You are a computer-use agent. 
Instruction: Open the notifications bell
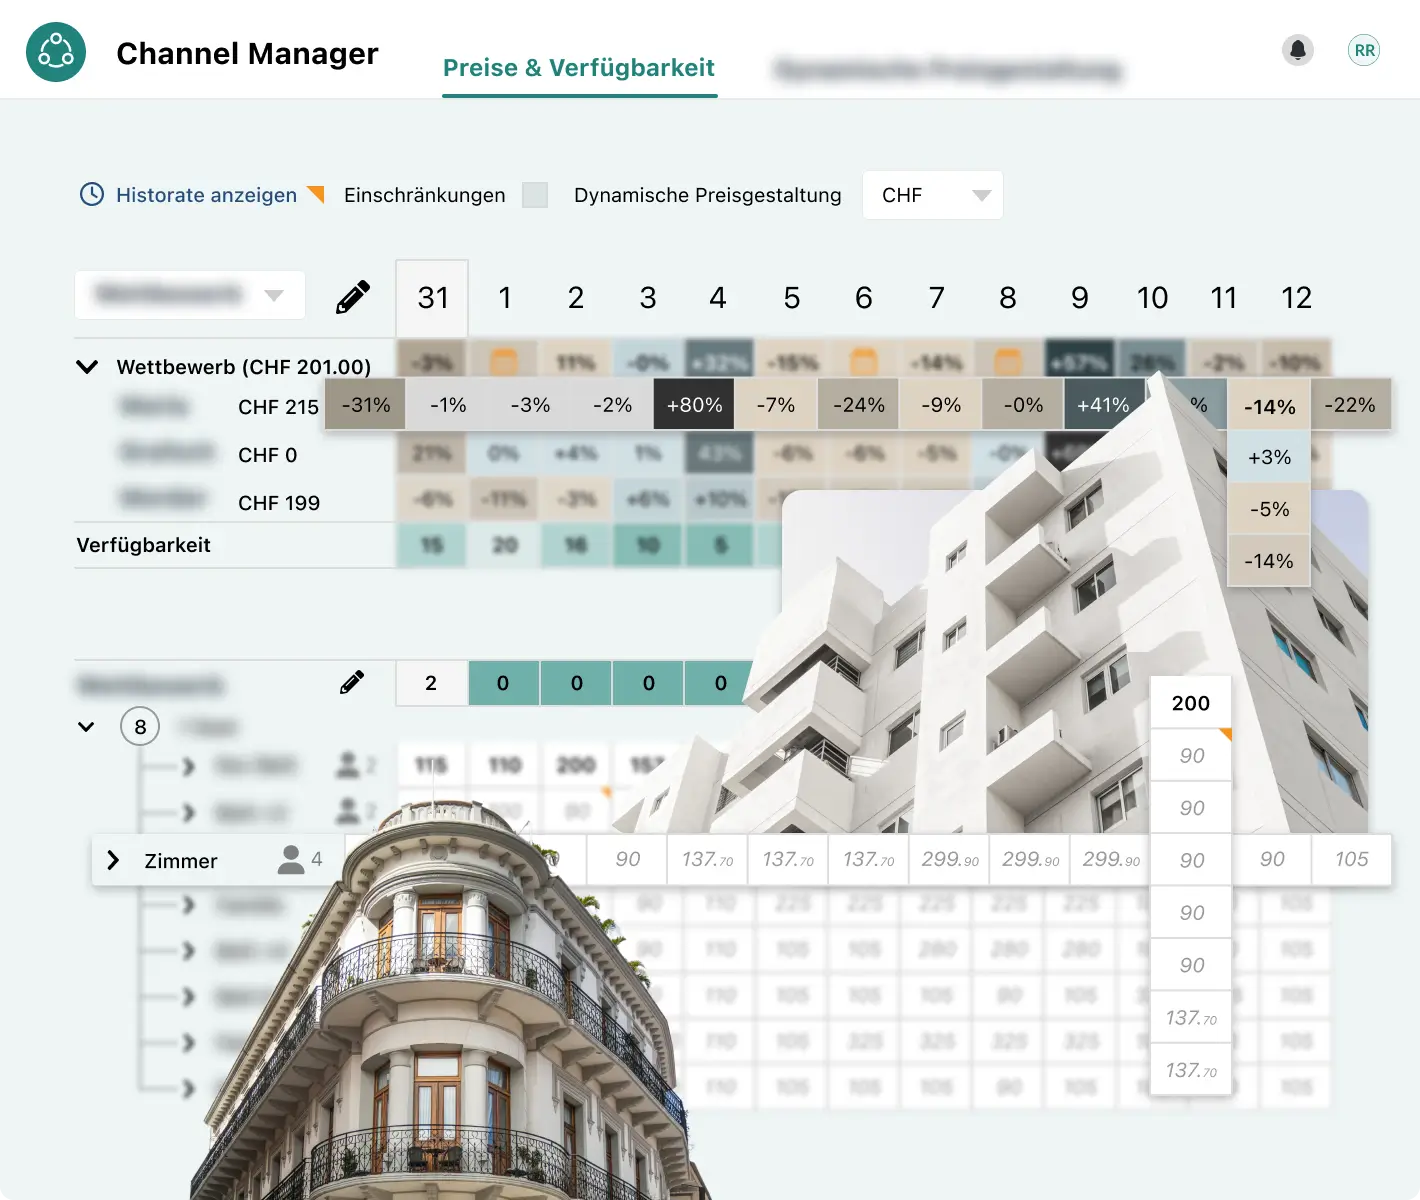point(1298,49)
